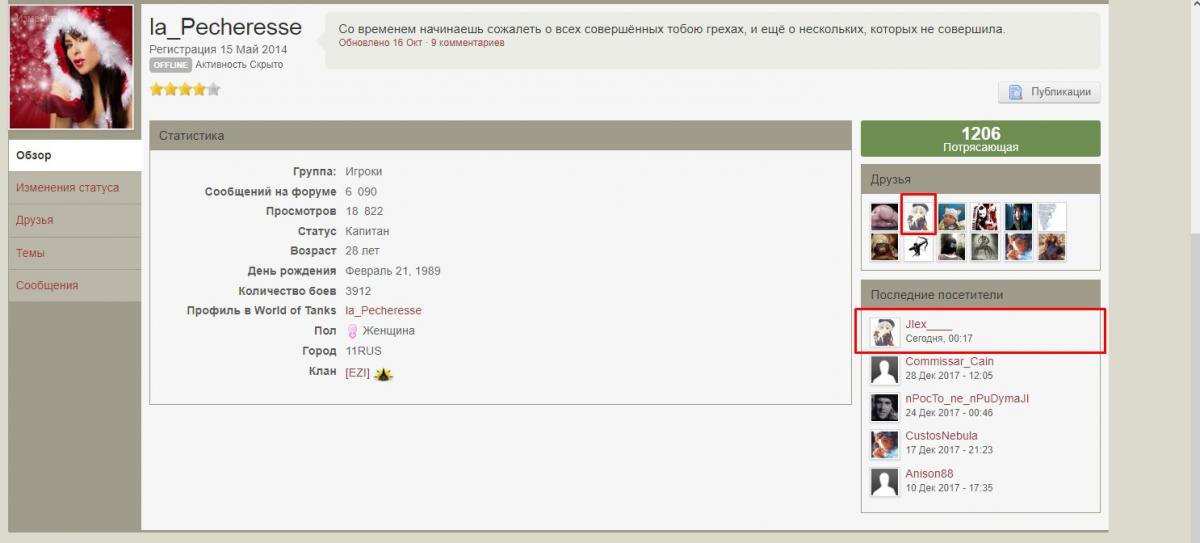
Task: Click the Статистика section header
Action: (499, 136)
